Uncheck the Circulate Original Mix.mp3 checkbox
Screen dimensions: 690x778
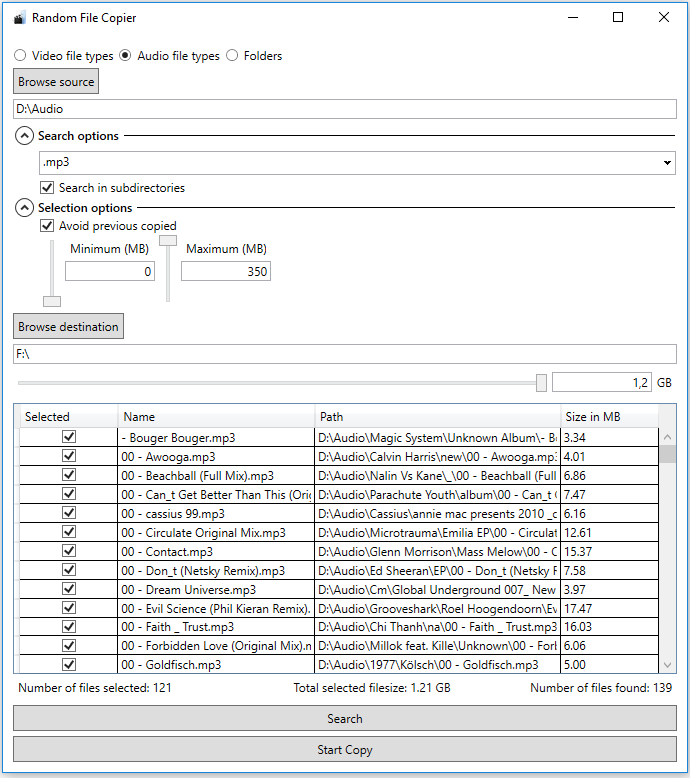69,532
